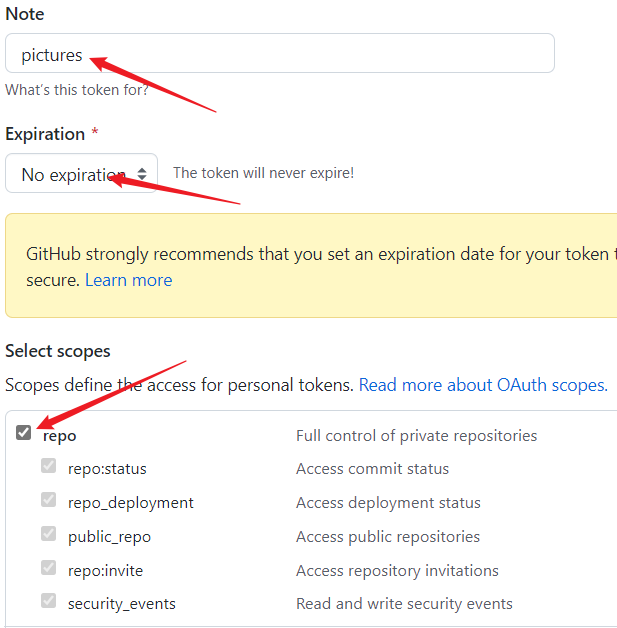Image resolution: width=617 pixels, height=628 pixels.
Task: Click the Note field label
Action: point(25,14)
